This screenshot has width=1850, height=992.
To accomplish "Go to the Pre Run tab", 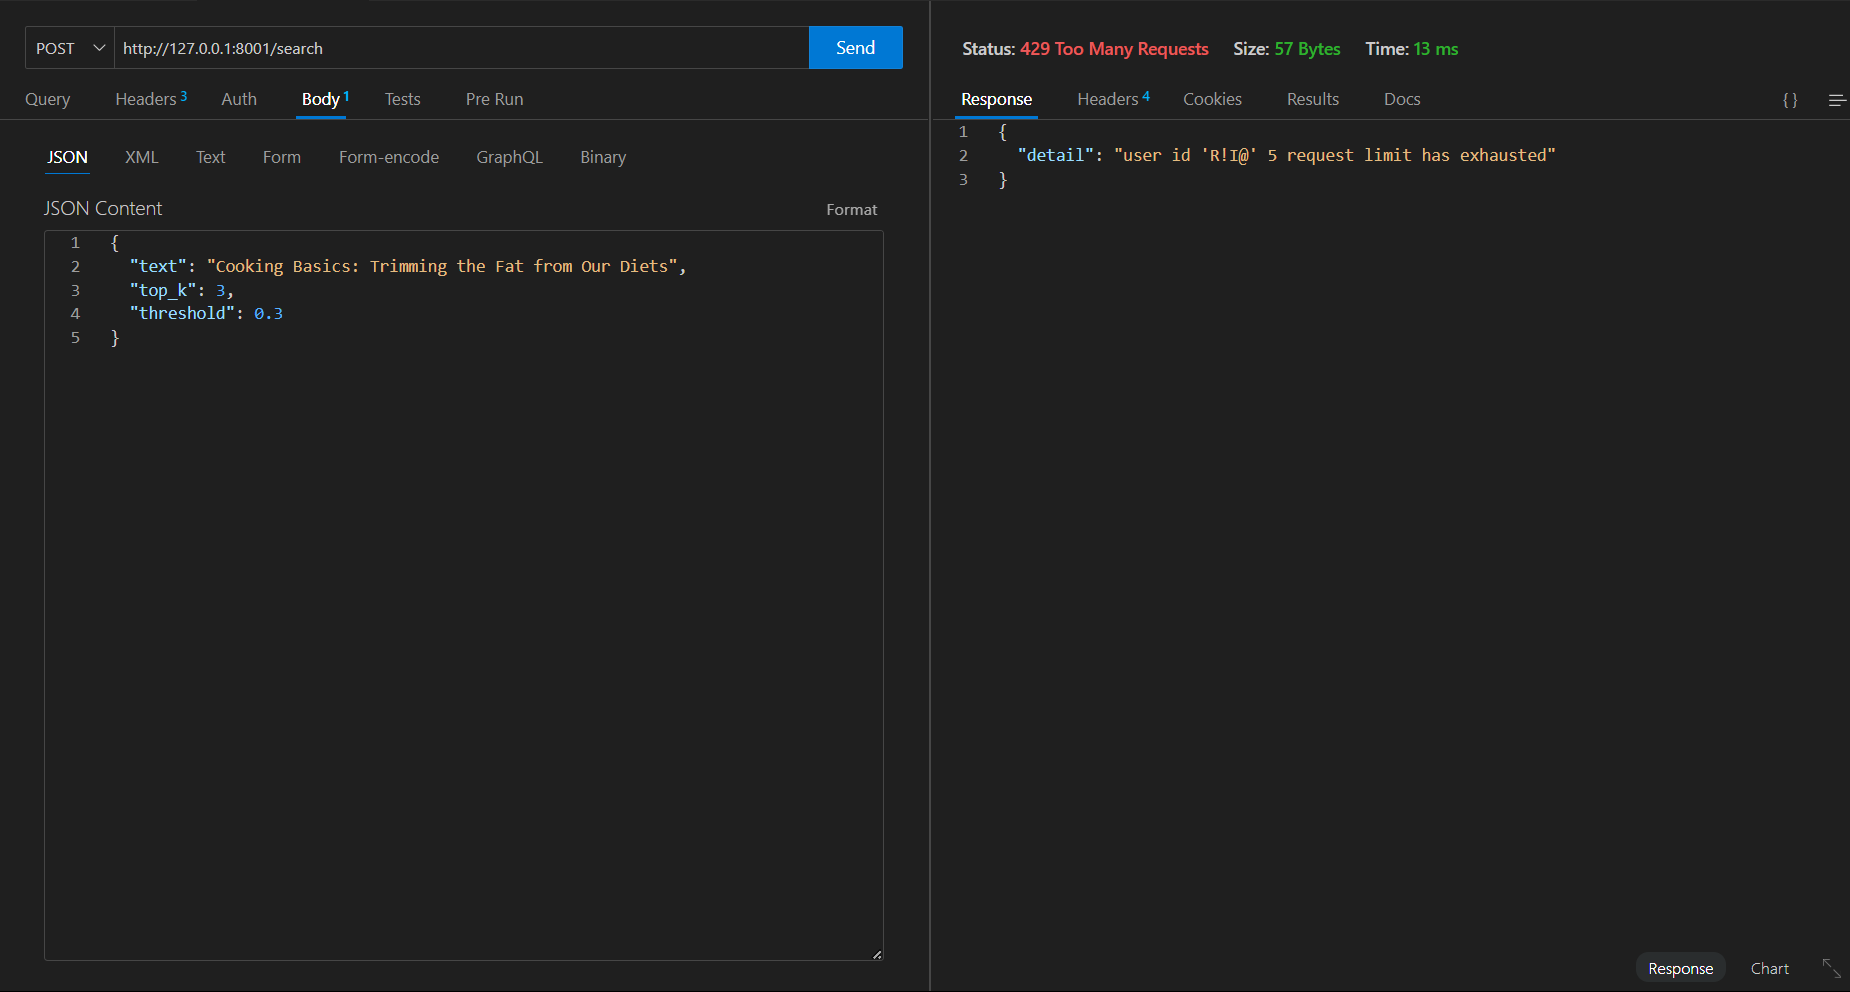I will coord(494,99).
